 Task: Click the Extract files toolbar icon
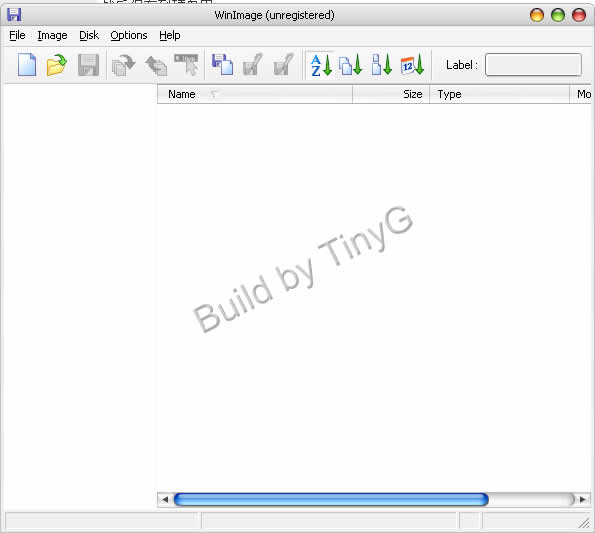click(x=123, y=65)
